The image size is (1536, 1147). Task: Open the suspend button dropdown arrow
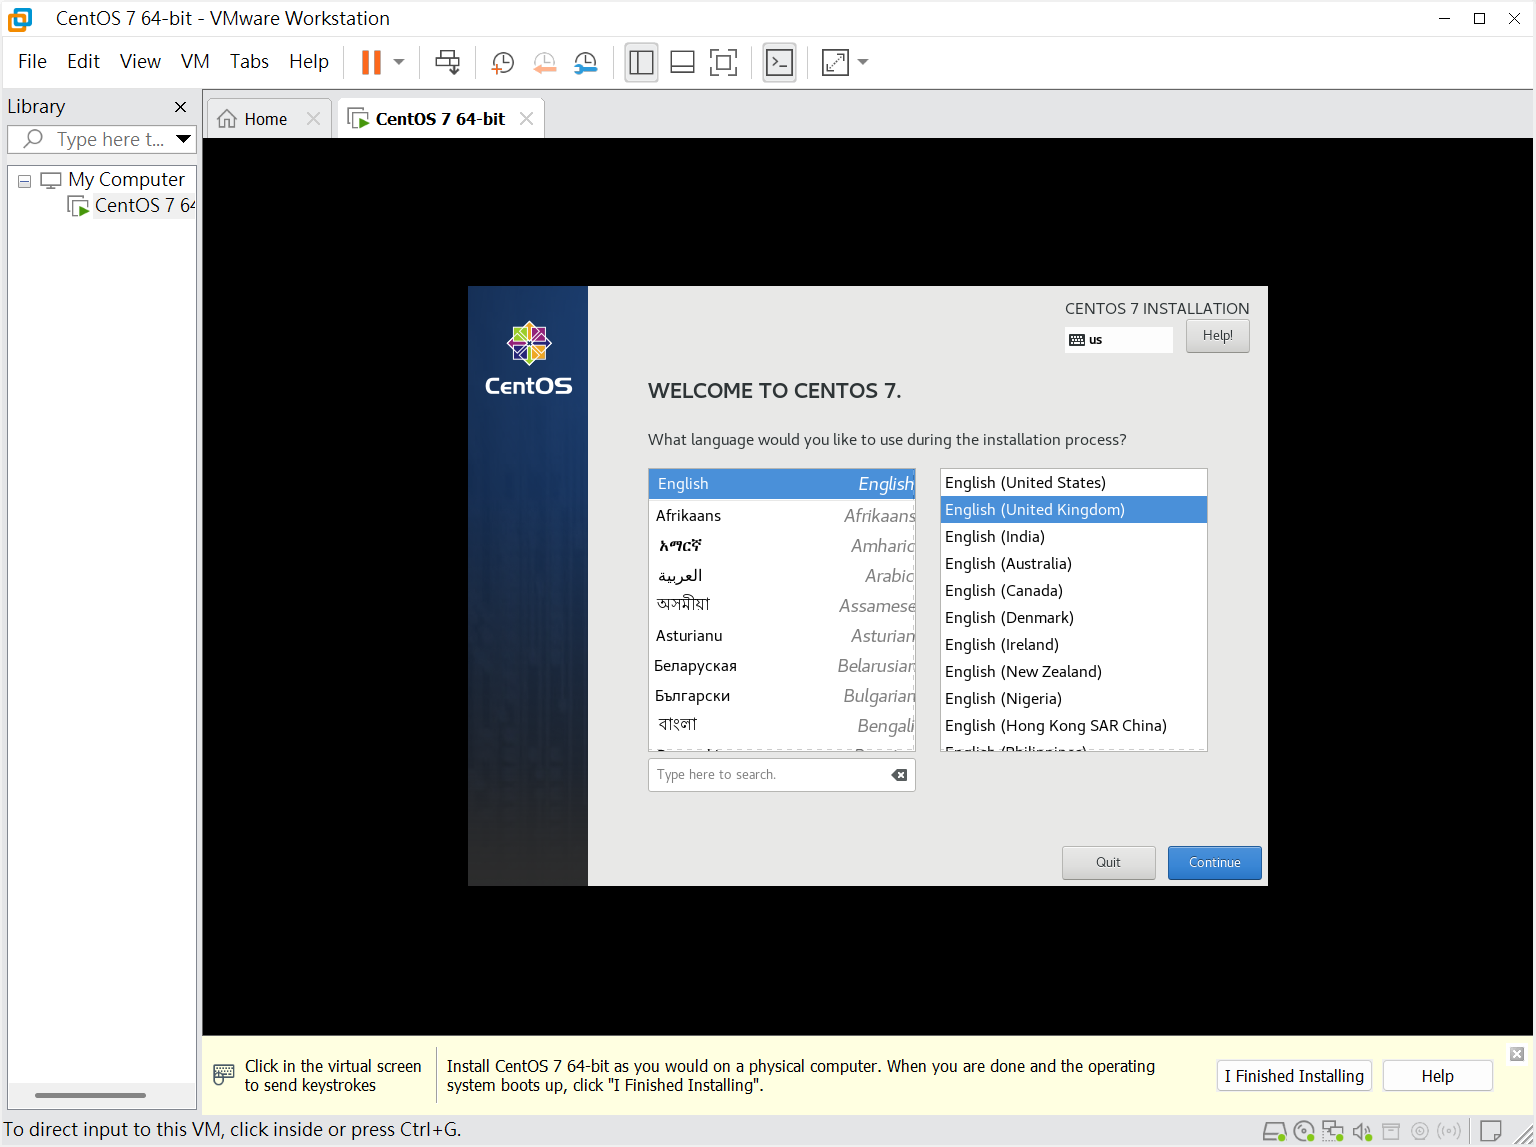(398, 62)
